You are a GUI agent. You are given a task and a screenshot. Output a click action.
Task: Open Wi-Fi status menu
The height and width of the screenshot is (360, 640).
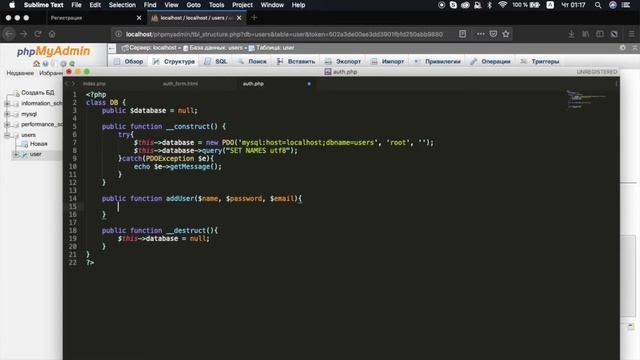(x=502, y=5)
